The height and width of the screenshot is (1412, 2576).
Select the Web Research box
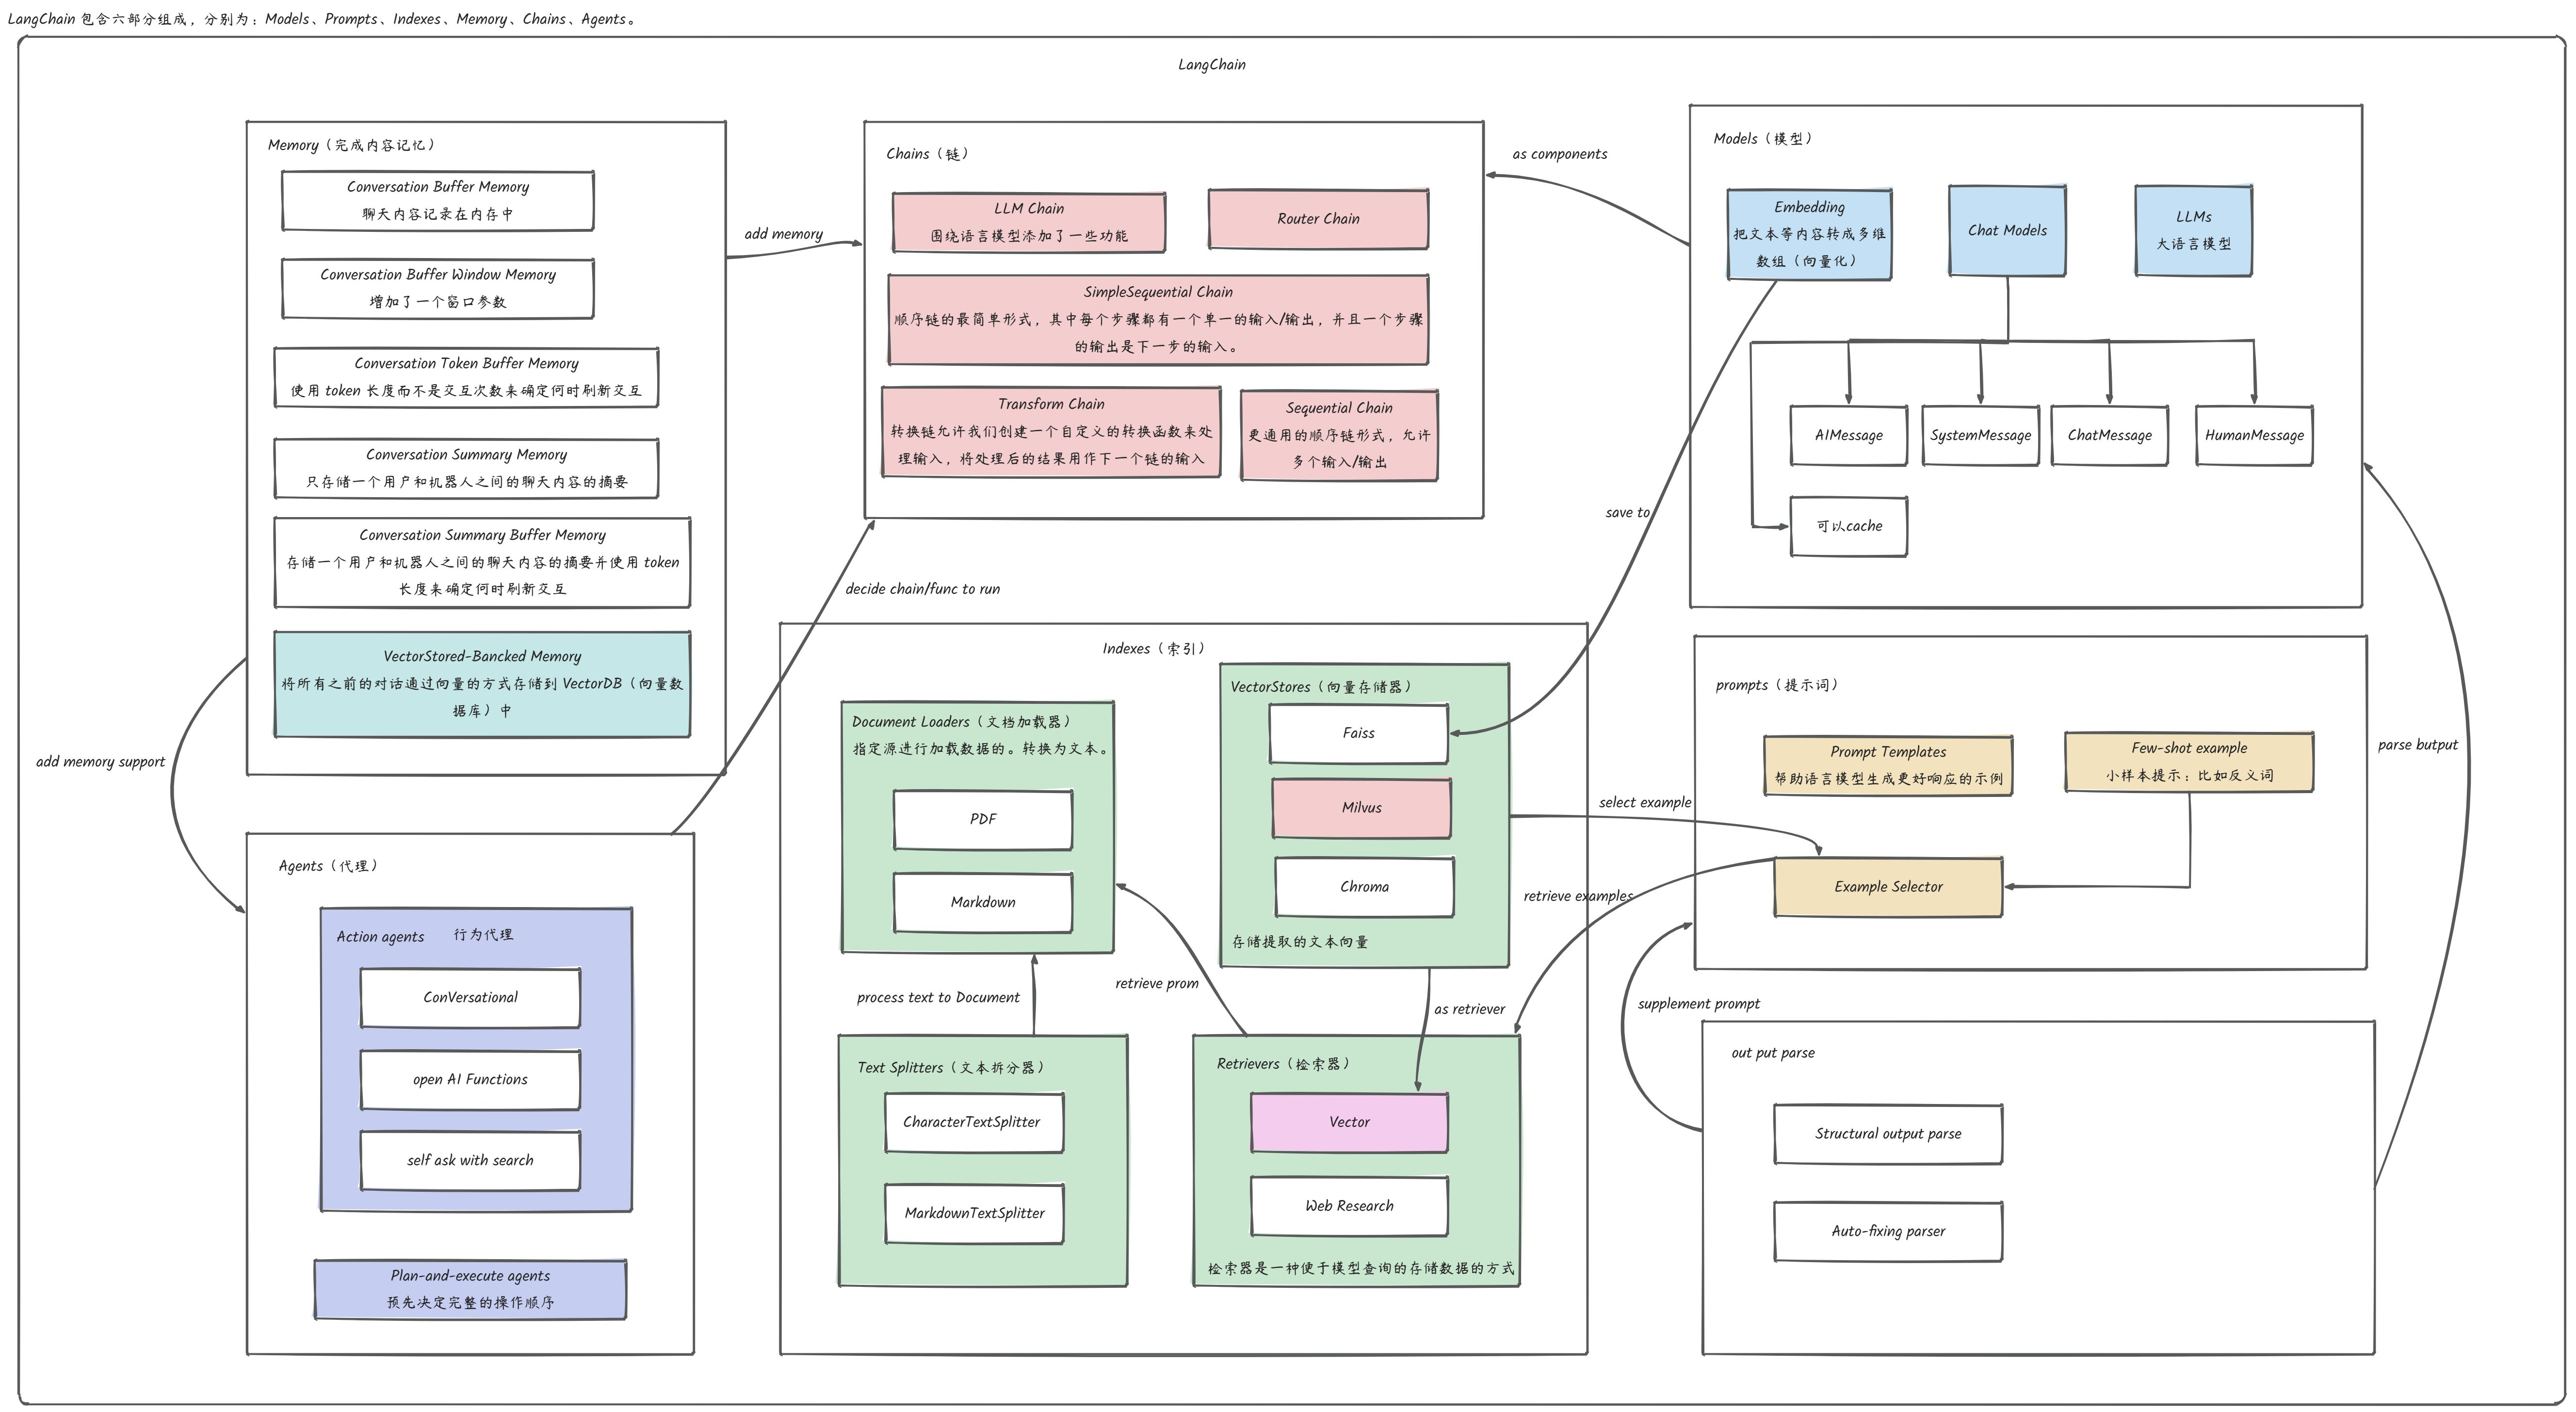tap(1349, 1206)
